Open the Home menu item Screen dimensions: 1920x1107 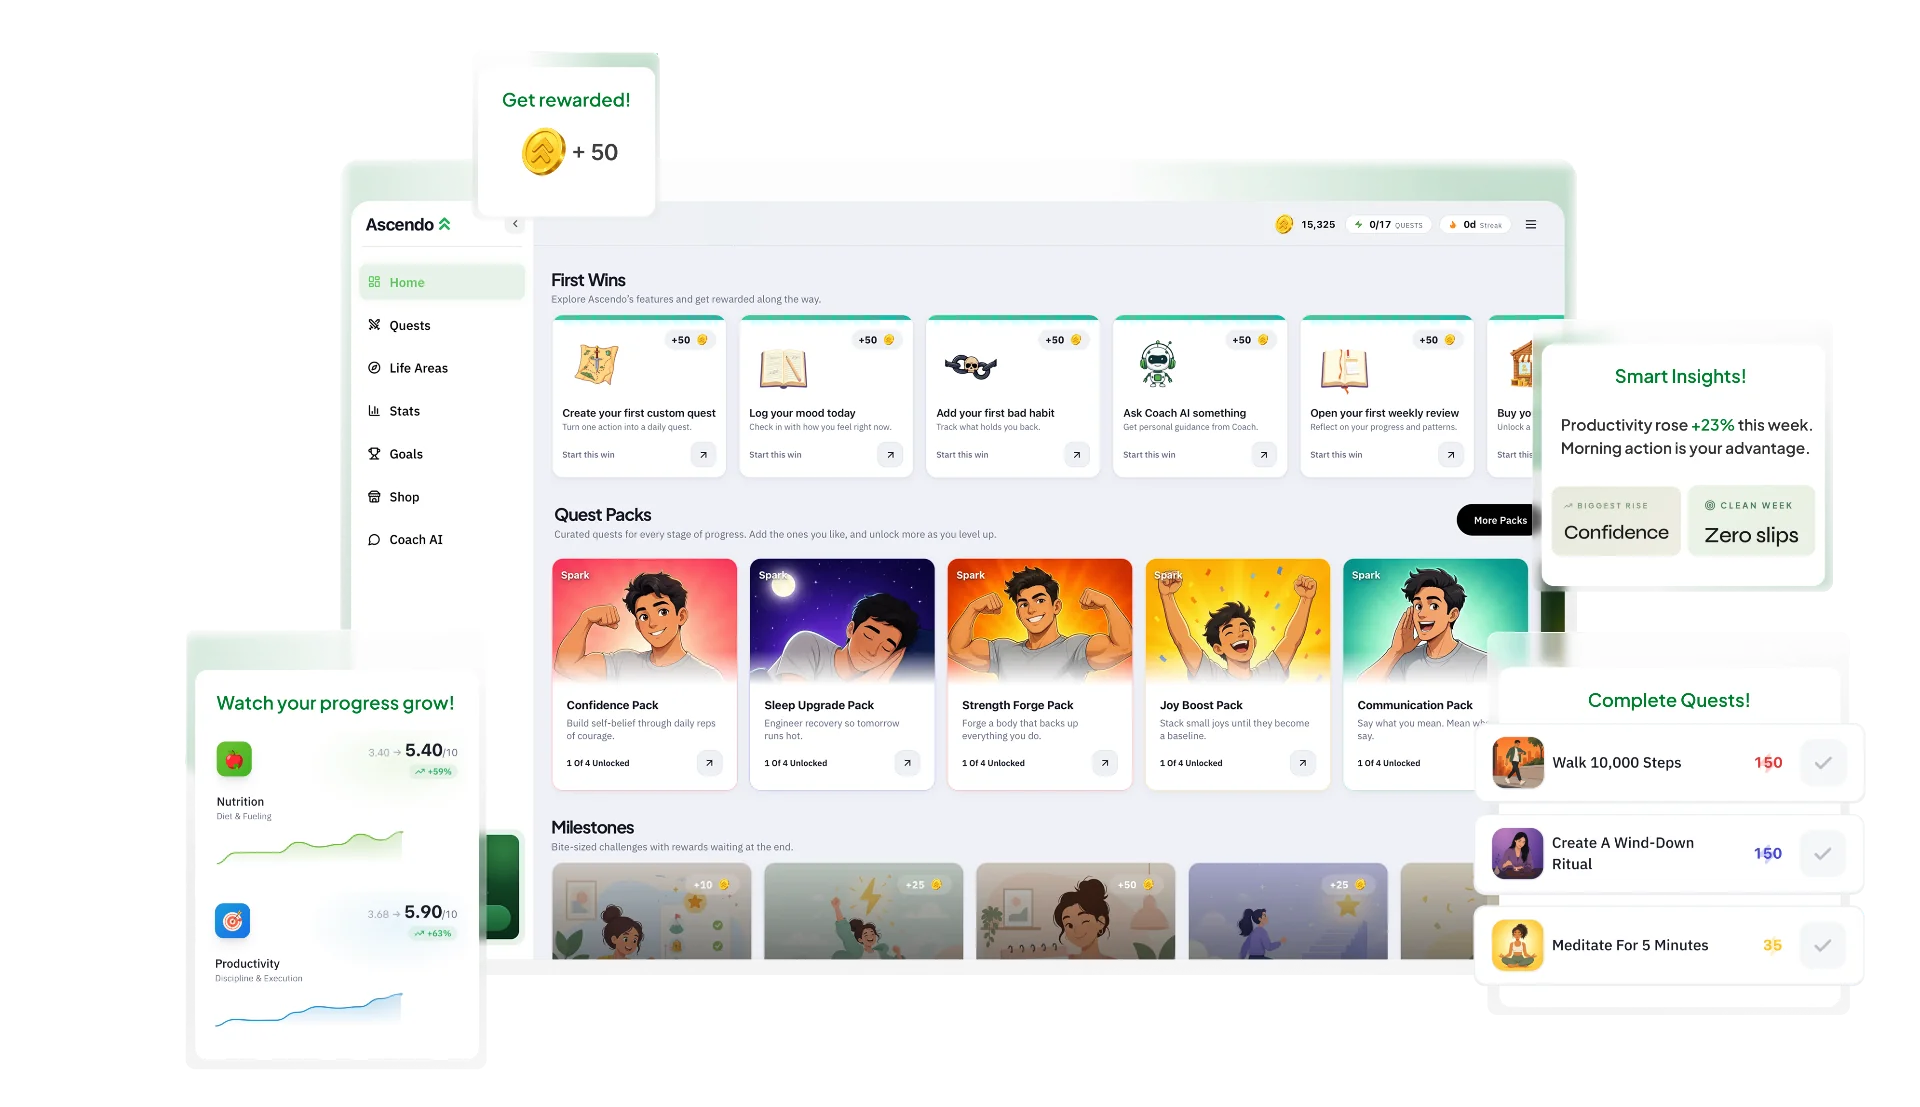(442, 282)
